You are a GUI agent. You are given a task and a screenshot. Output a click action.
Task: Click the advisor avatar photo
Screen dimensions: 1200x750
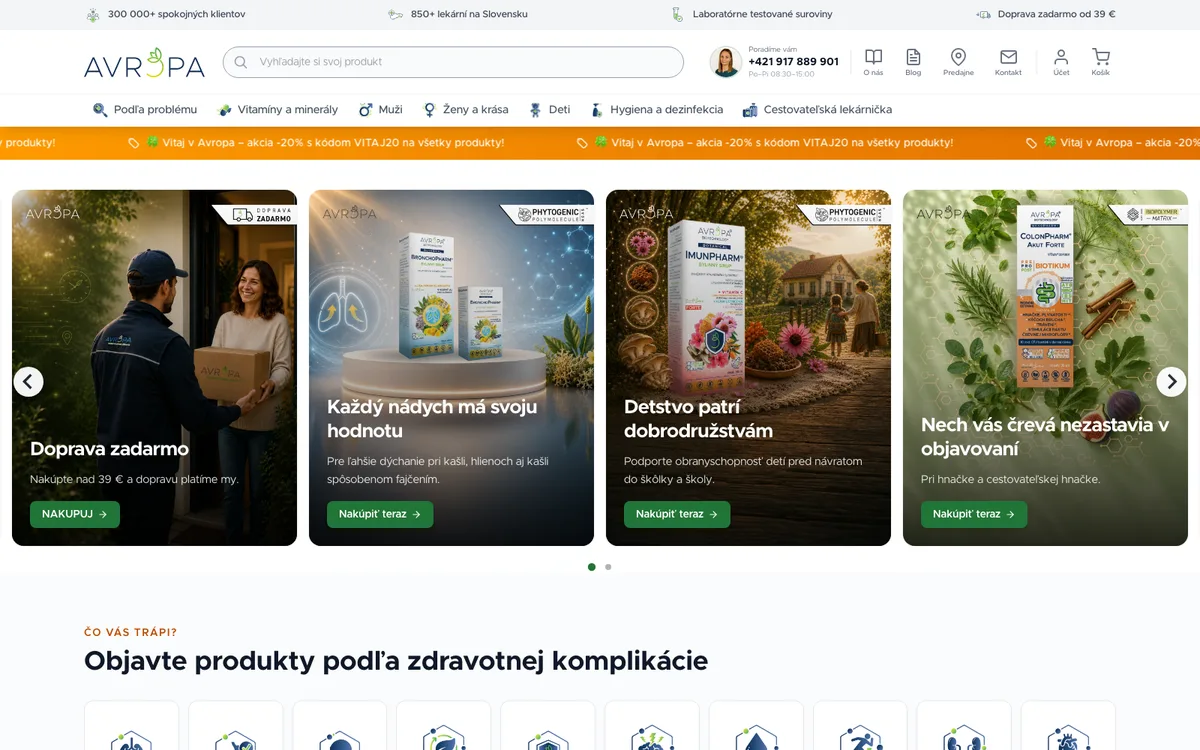point(725,62)
